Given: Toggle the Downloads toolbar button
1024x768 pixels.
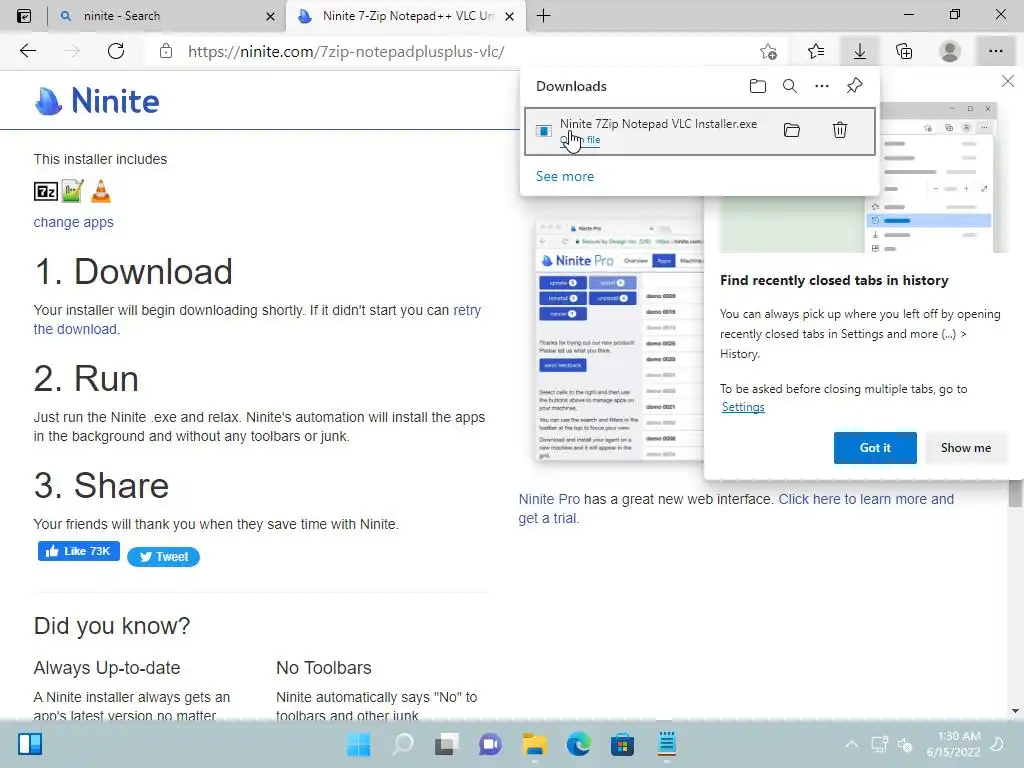Looking at the screenshot, I should click(x=860, y=51).
